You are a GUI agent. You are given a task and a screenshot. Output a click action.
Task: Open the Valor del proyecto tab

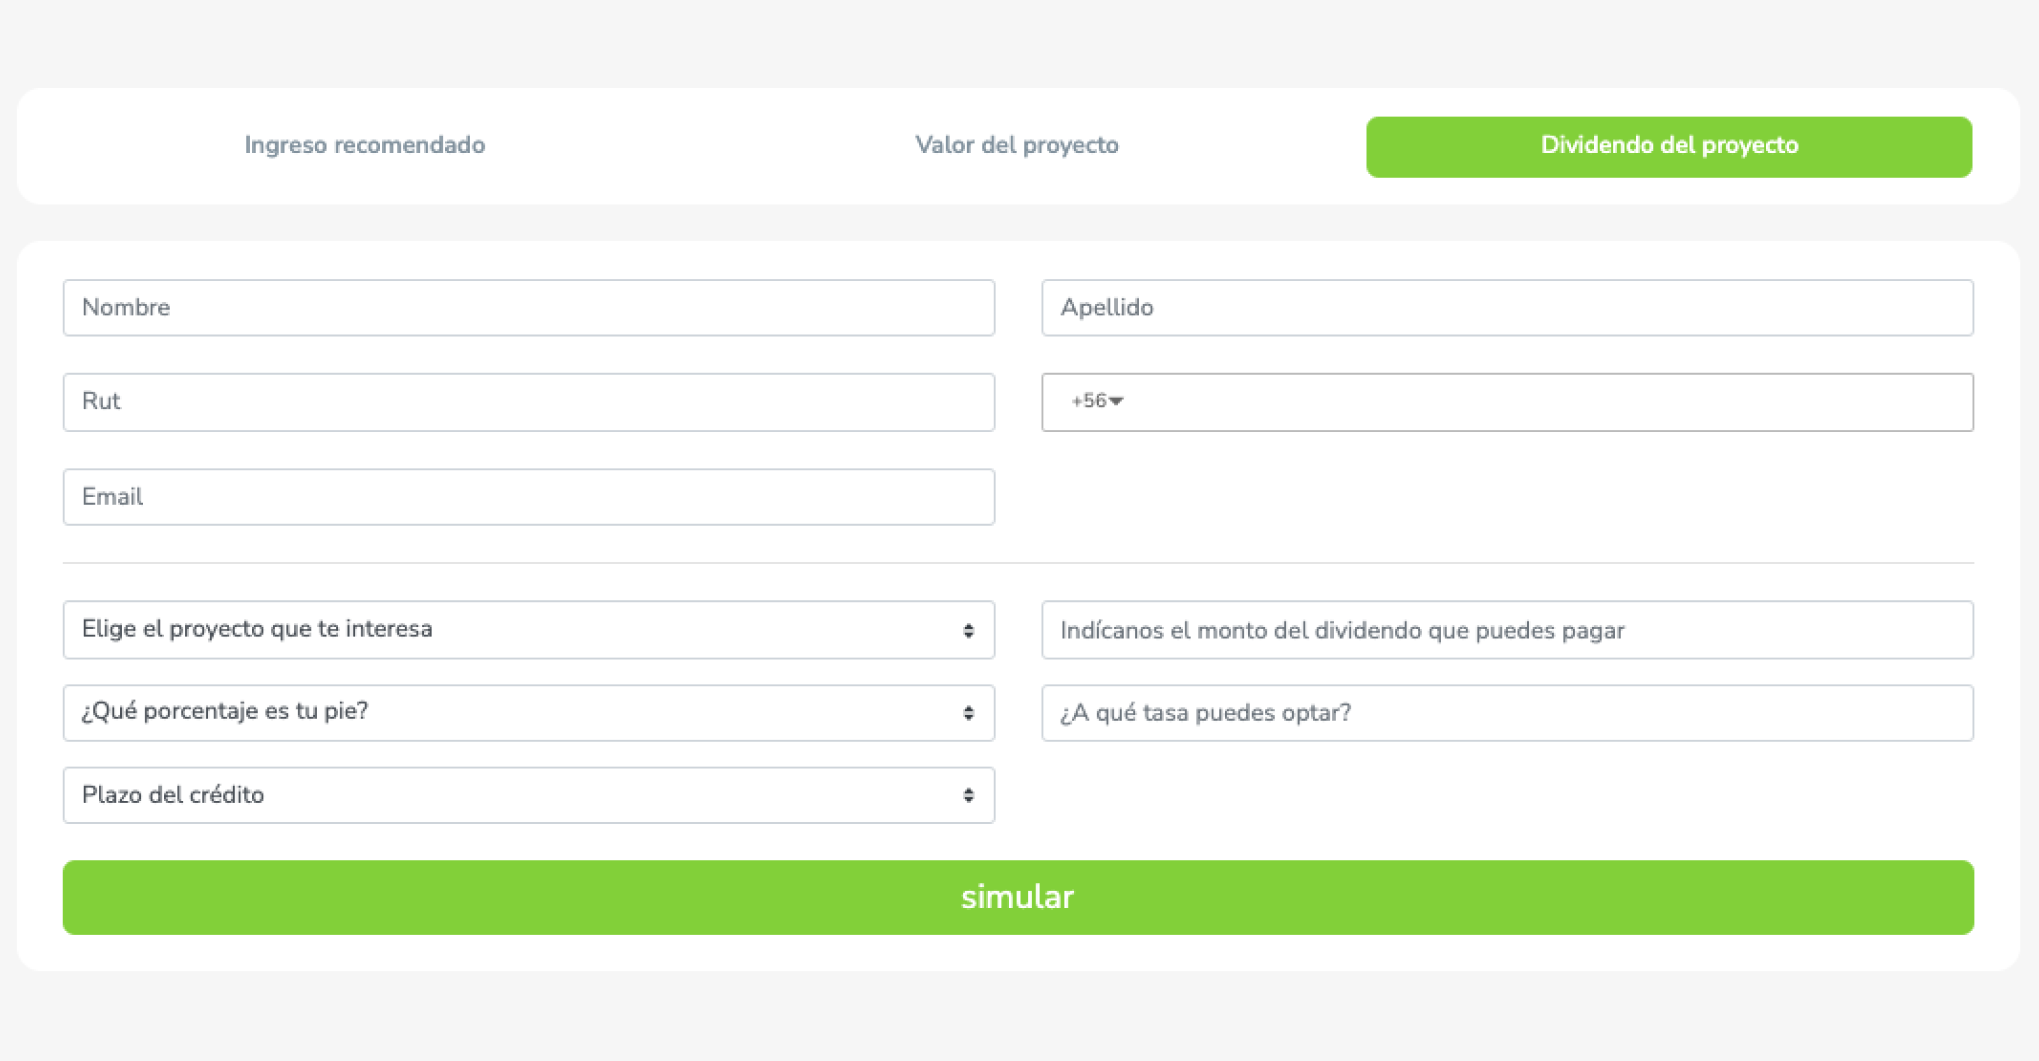pos(1016,146)
